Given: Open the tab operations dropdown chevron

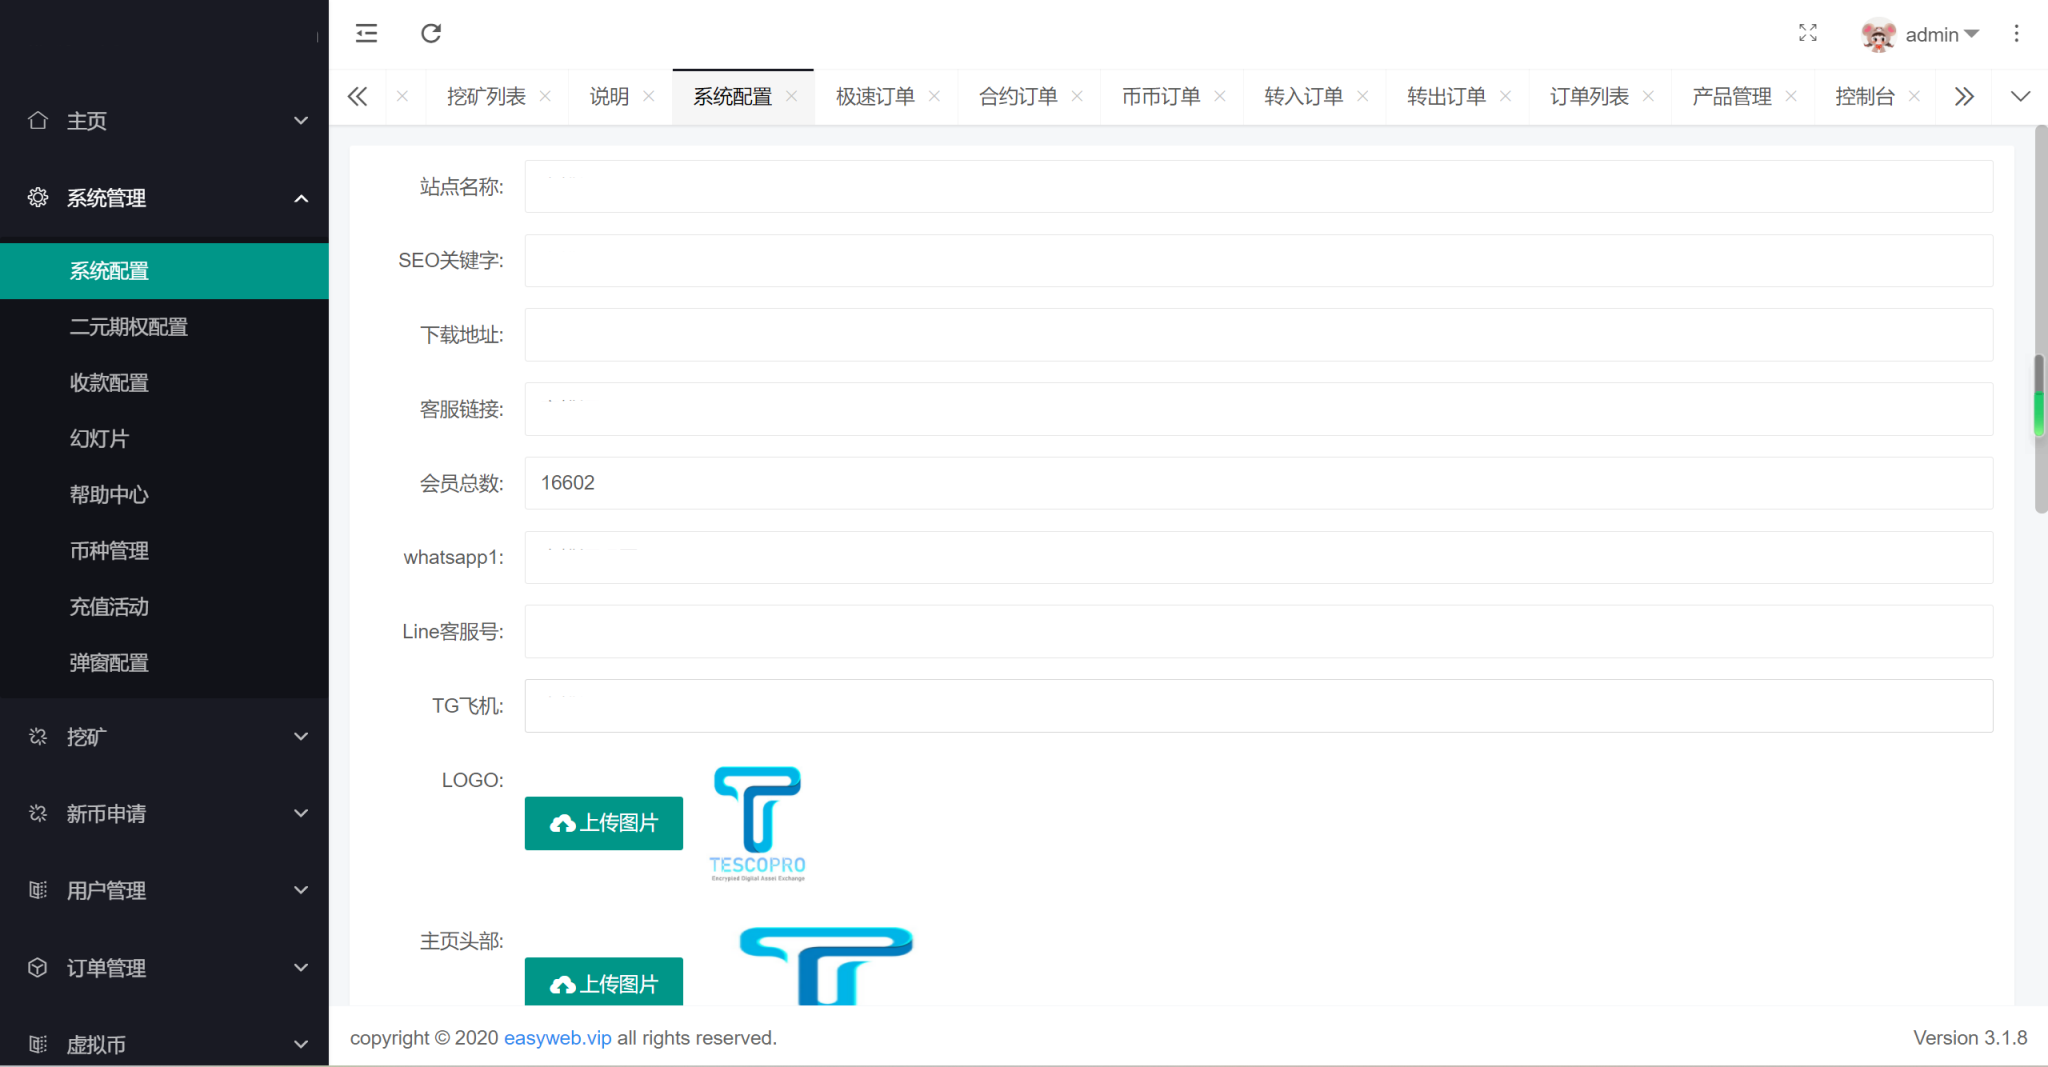Looking at the screenshot, I should pos(2020,96).
